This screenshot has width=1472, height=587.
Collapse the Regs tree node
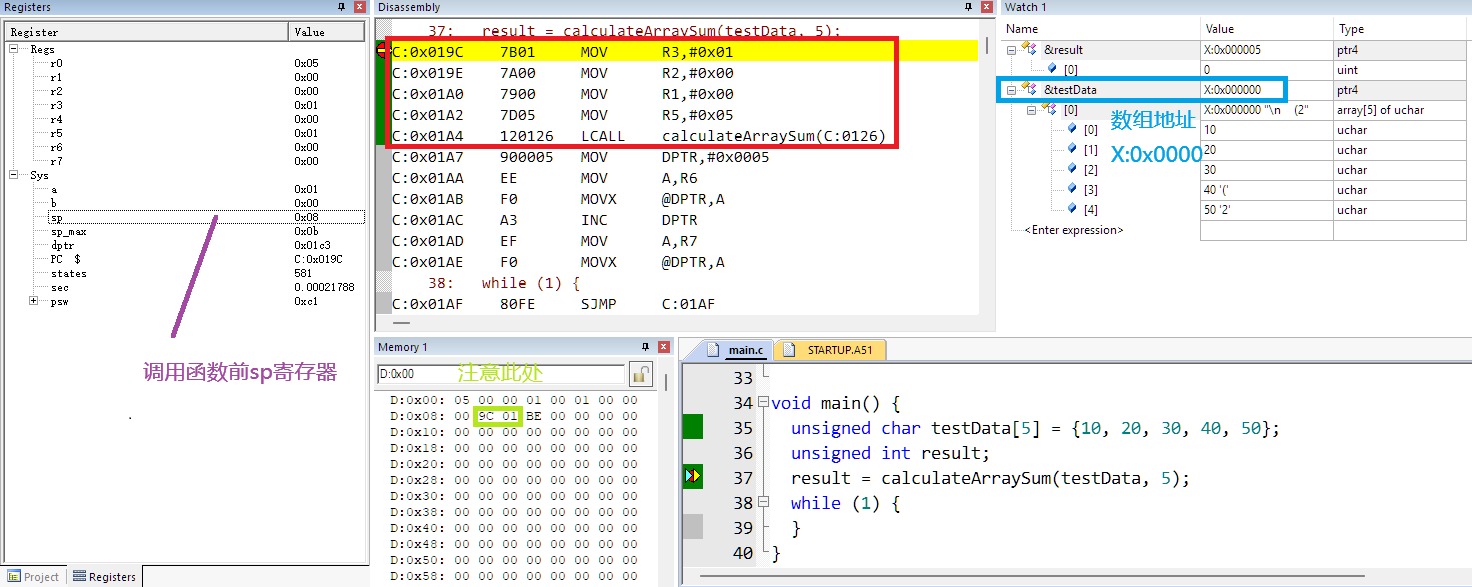click(14, 49)
